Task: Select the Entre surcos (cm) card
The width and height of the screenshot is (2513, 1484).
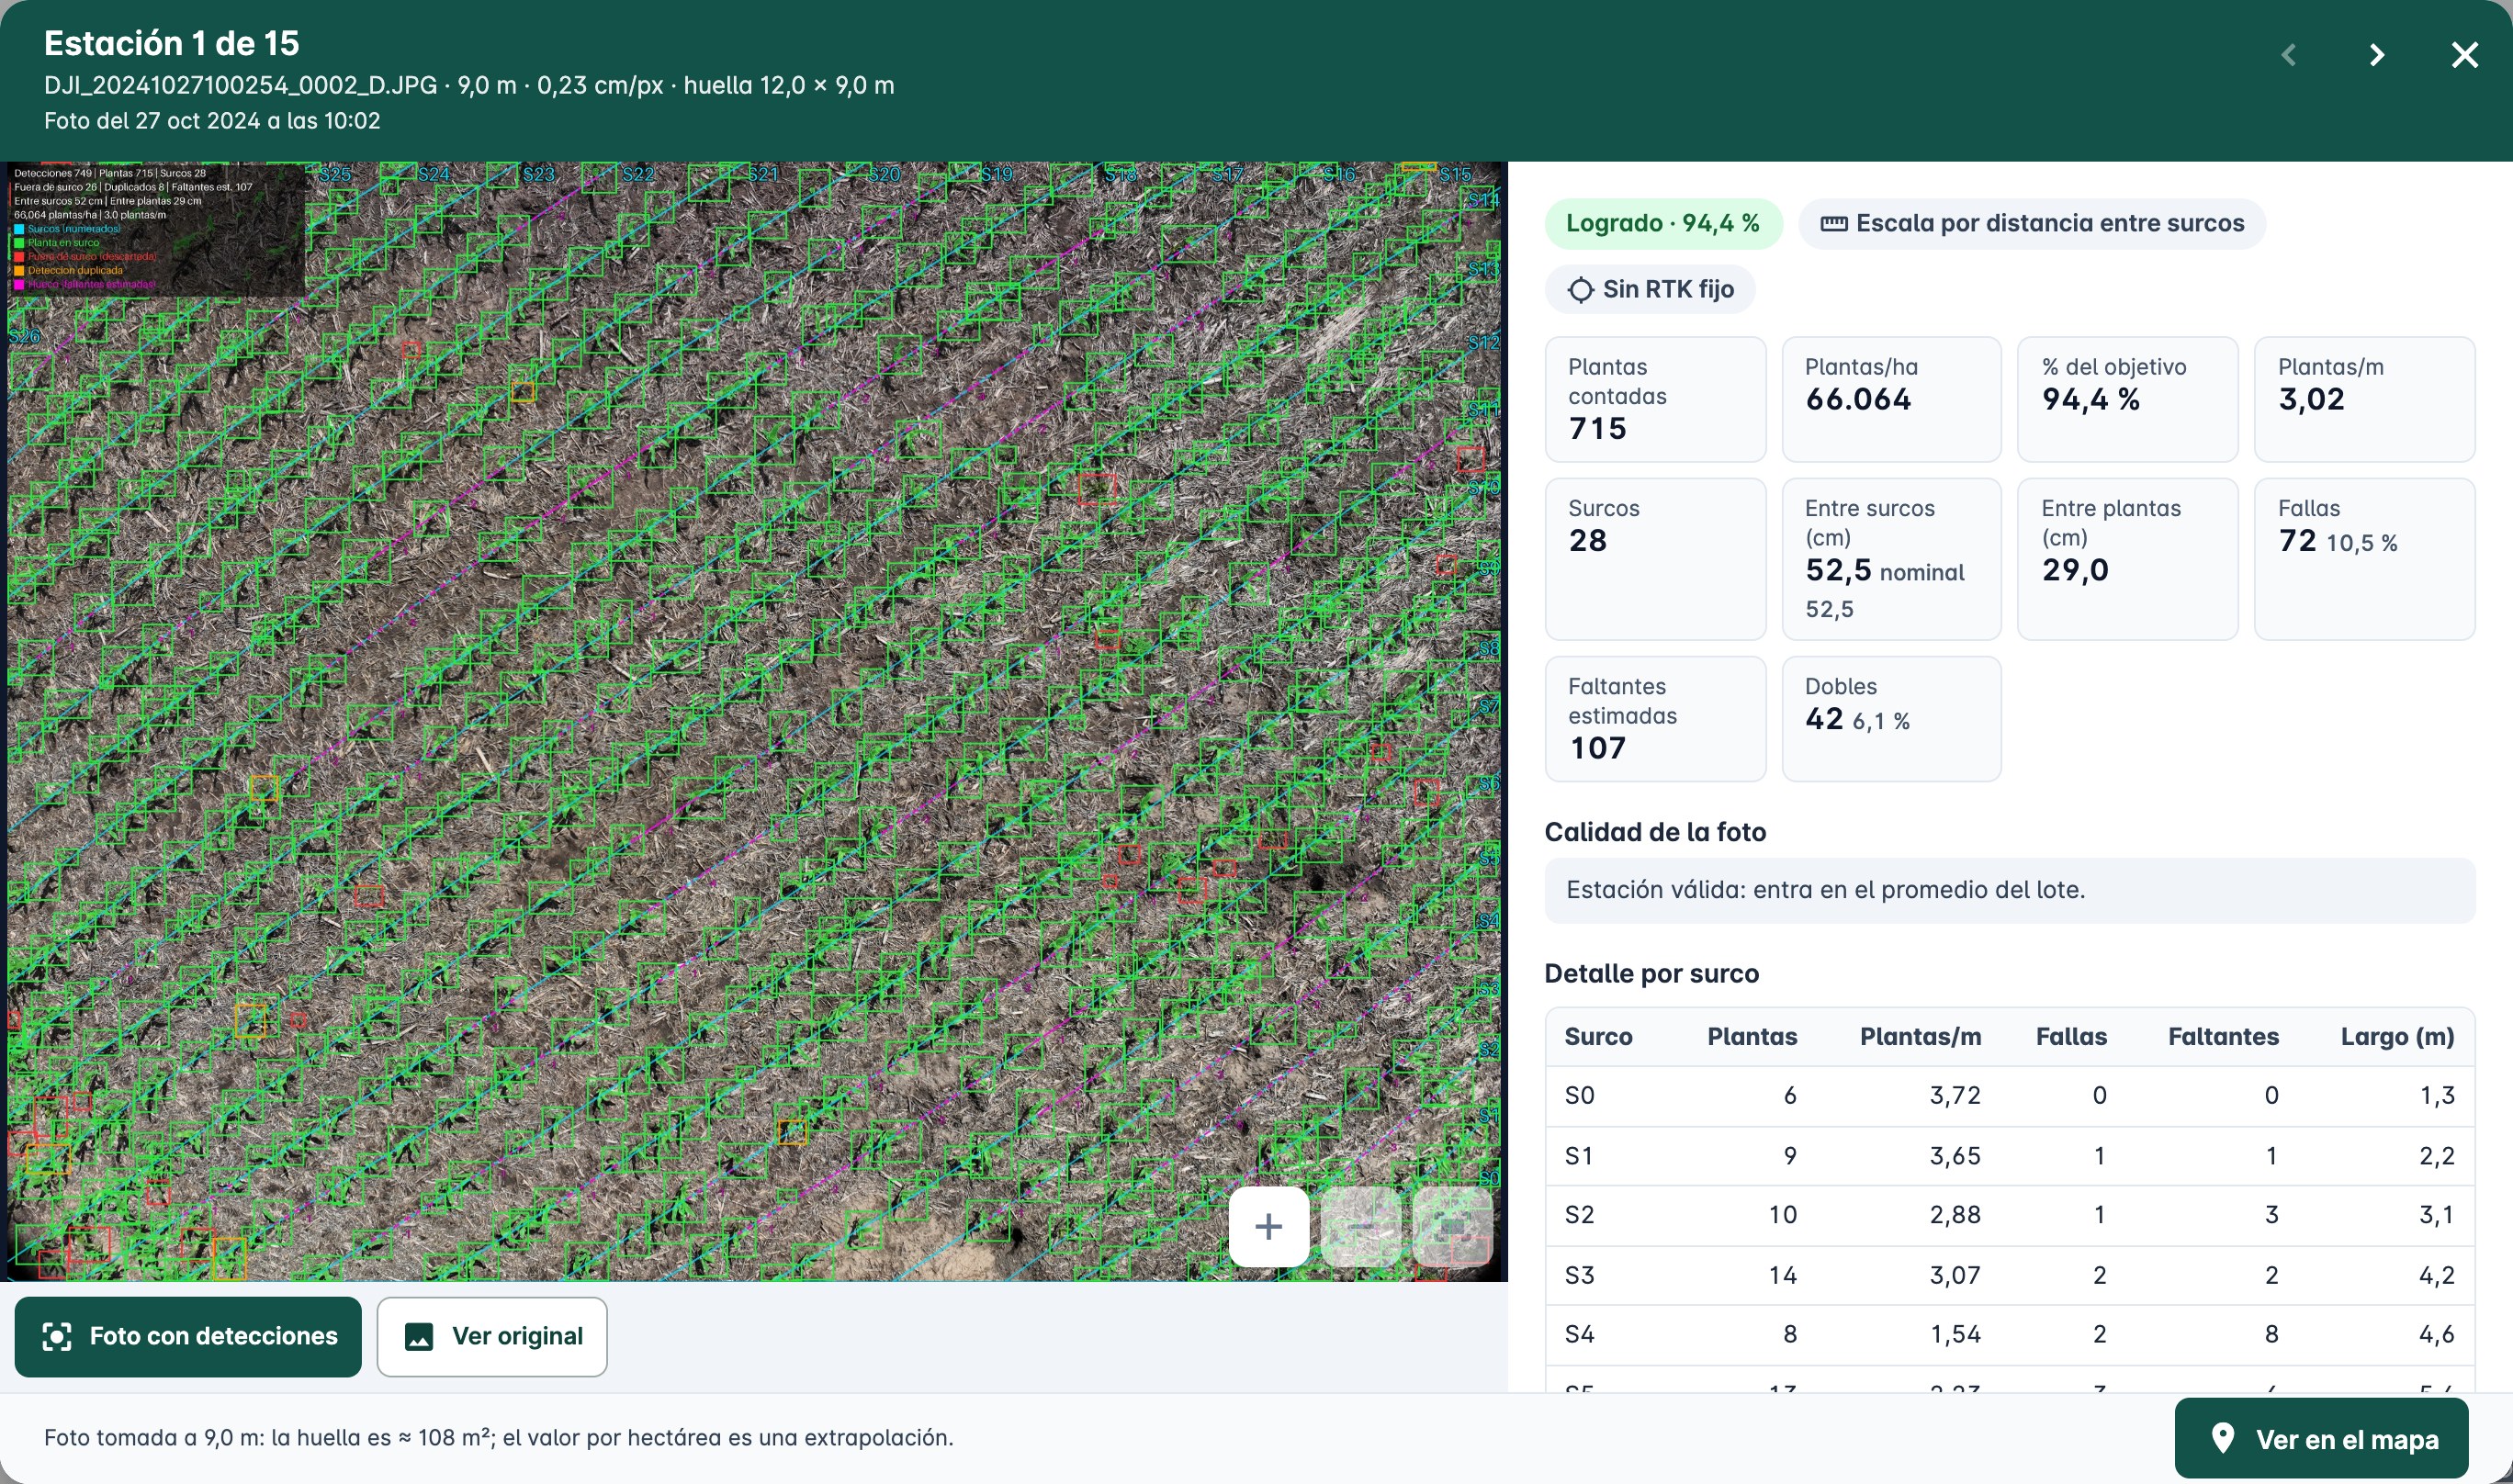Action: tap(1891, 559)
